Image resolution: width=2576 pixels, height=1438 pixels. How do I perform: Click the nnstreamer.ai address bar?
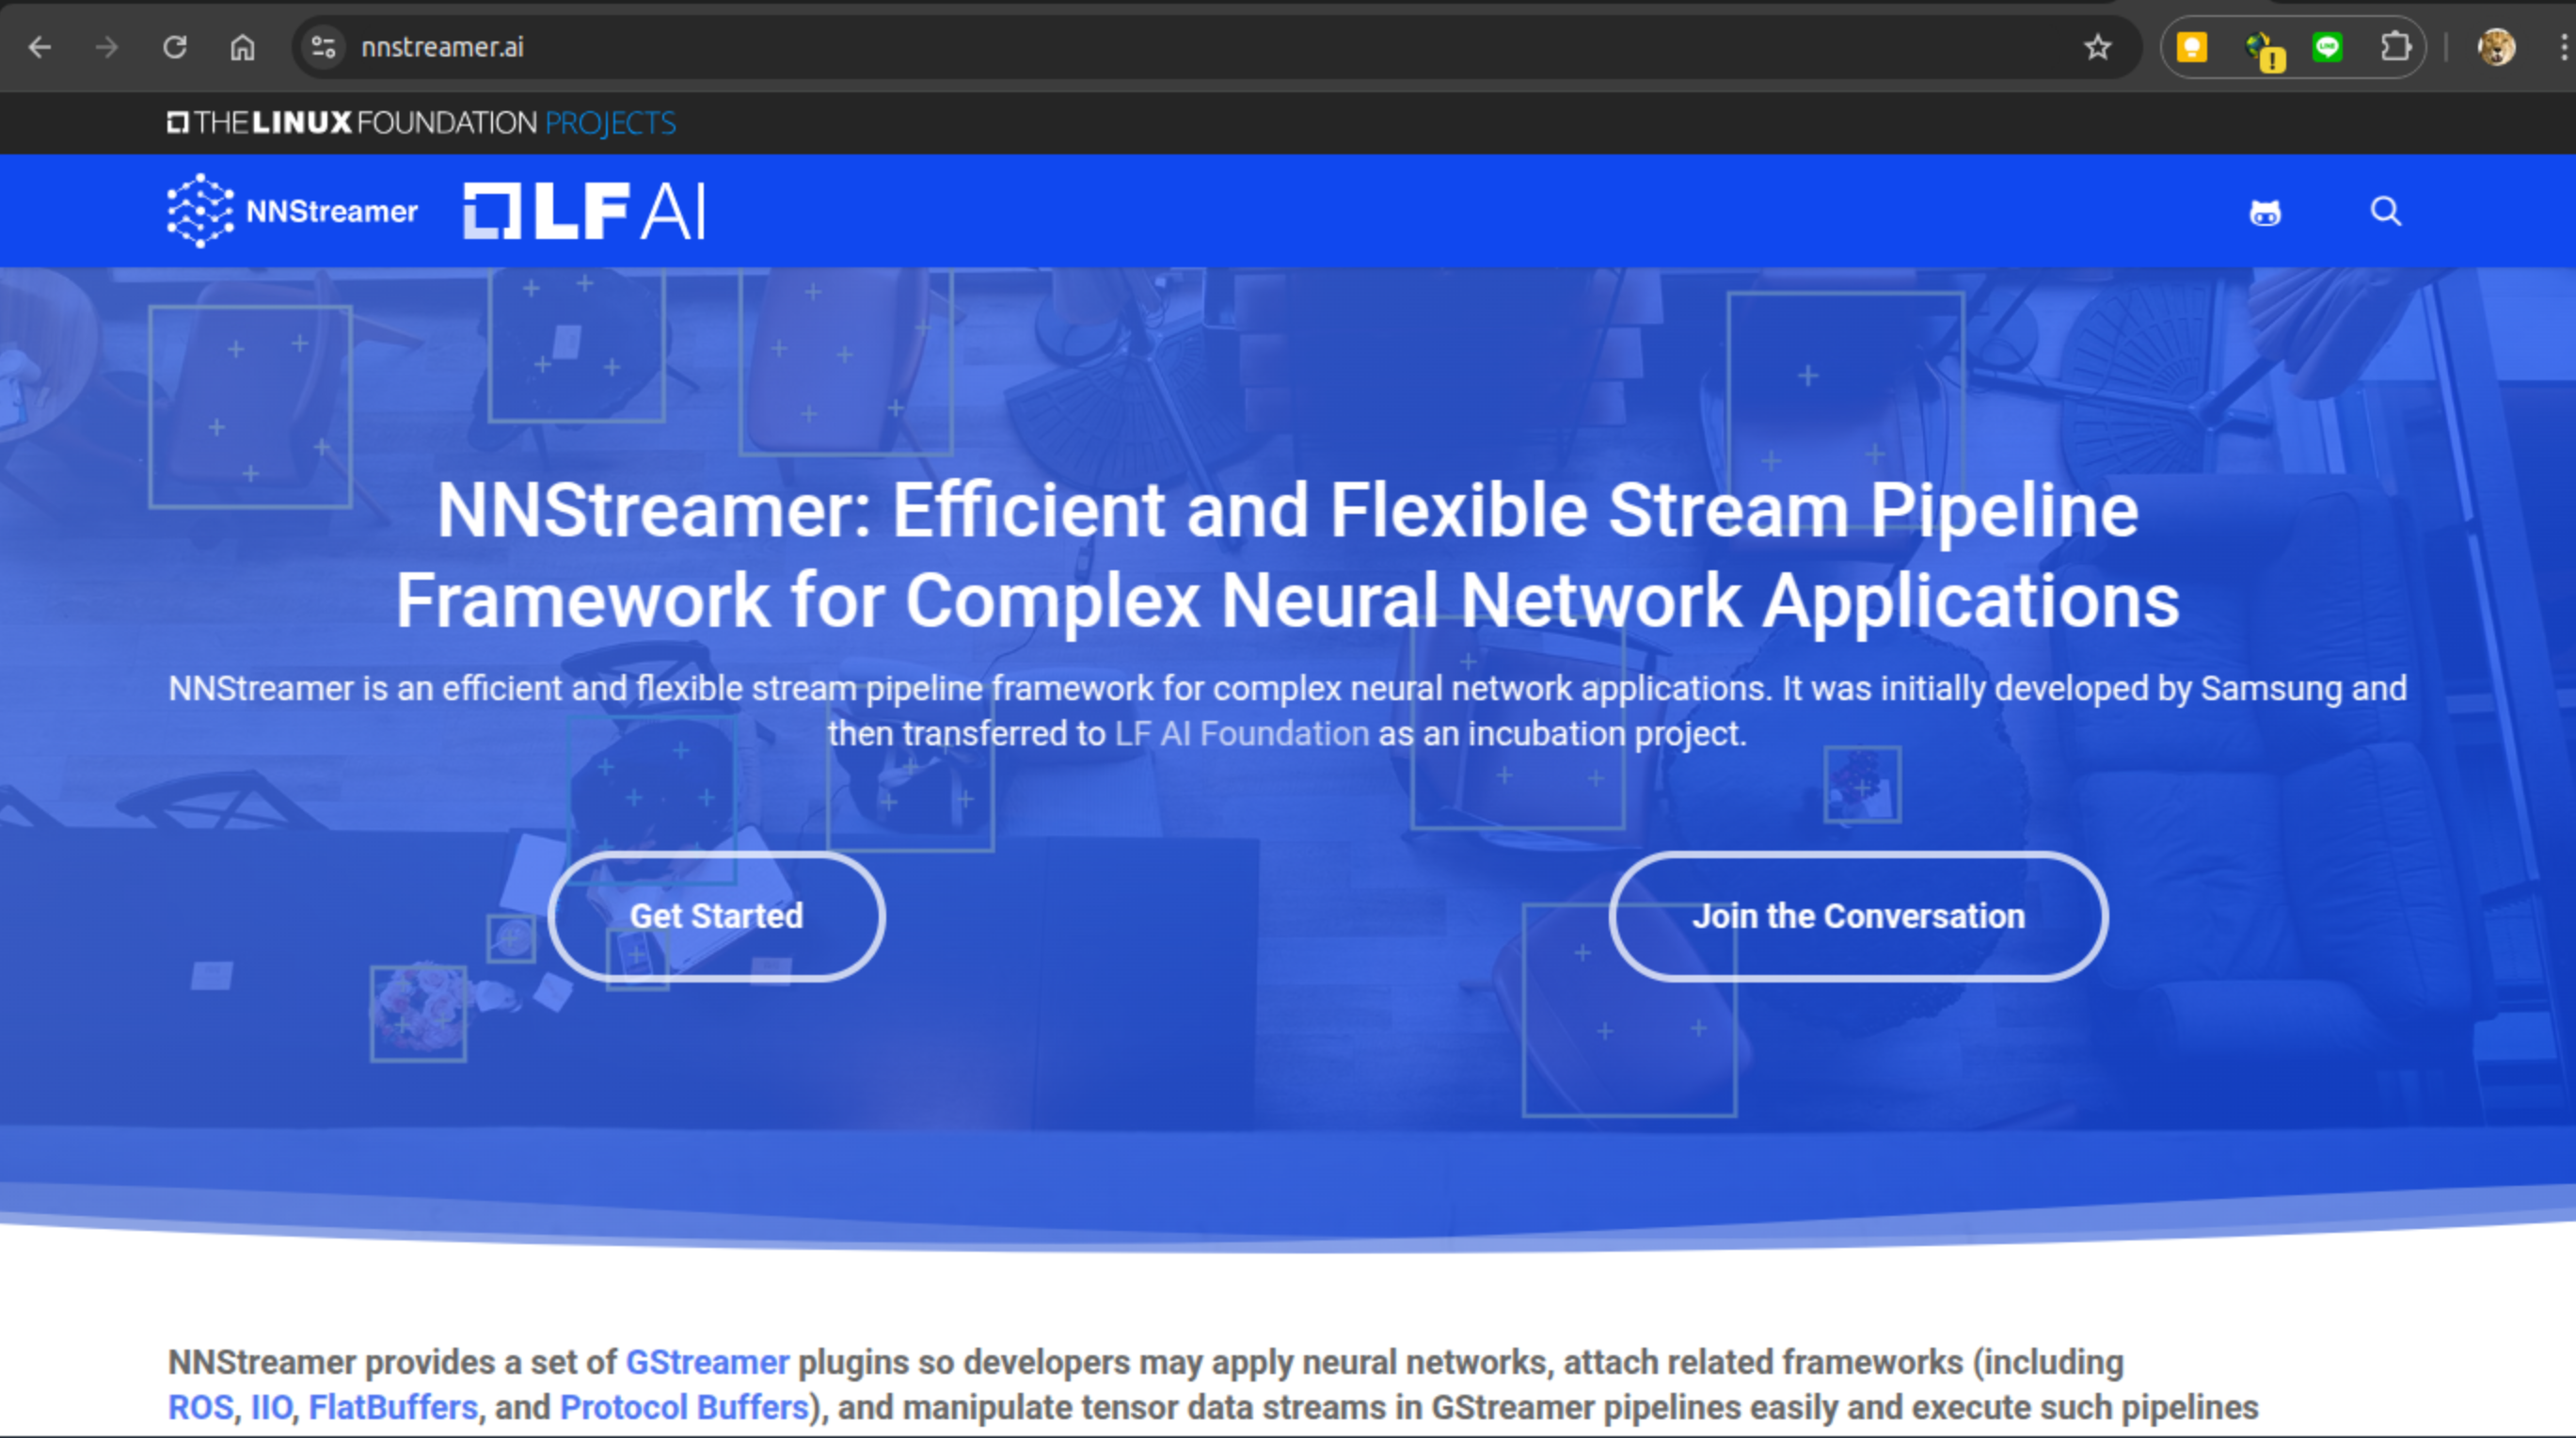tap(1216, 47)
